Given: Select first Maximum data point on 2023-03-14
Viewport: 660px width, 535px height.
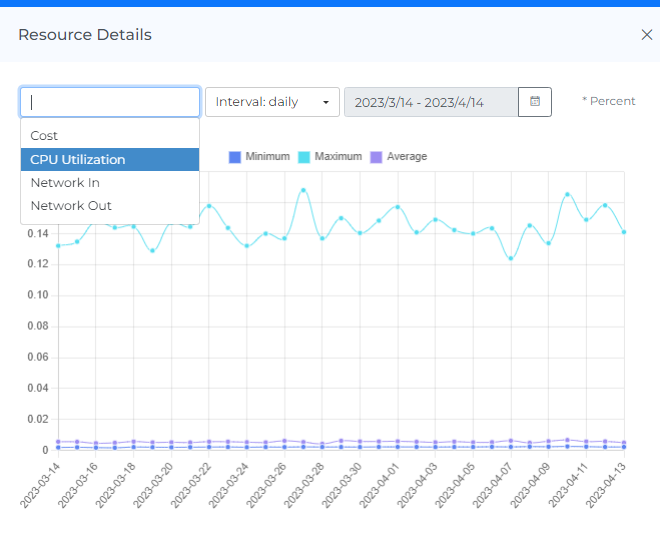Looking at the screenshot, I should point(58,245).
